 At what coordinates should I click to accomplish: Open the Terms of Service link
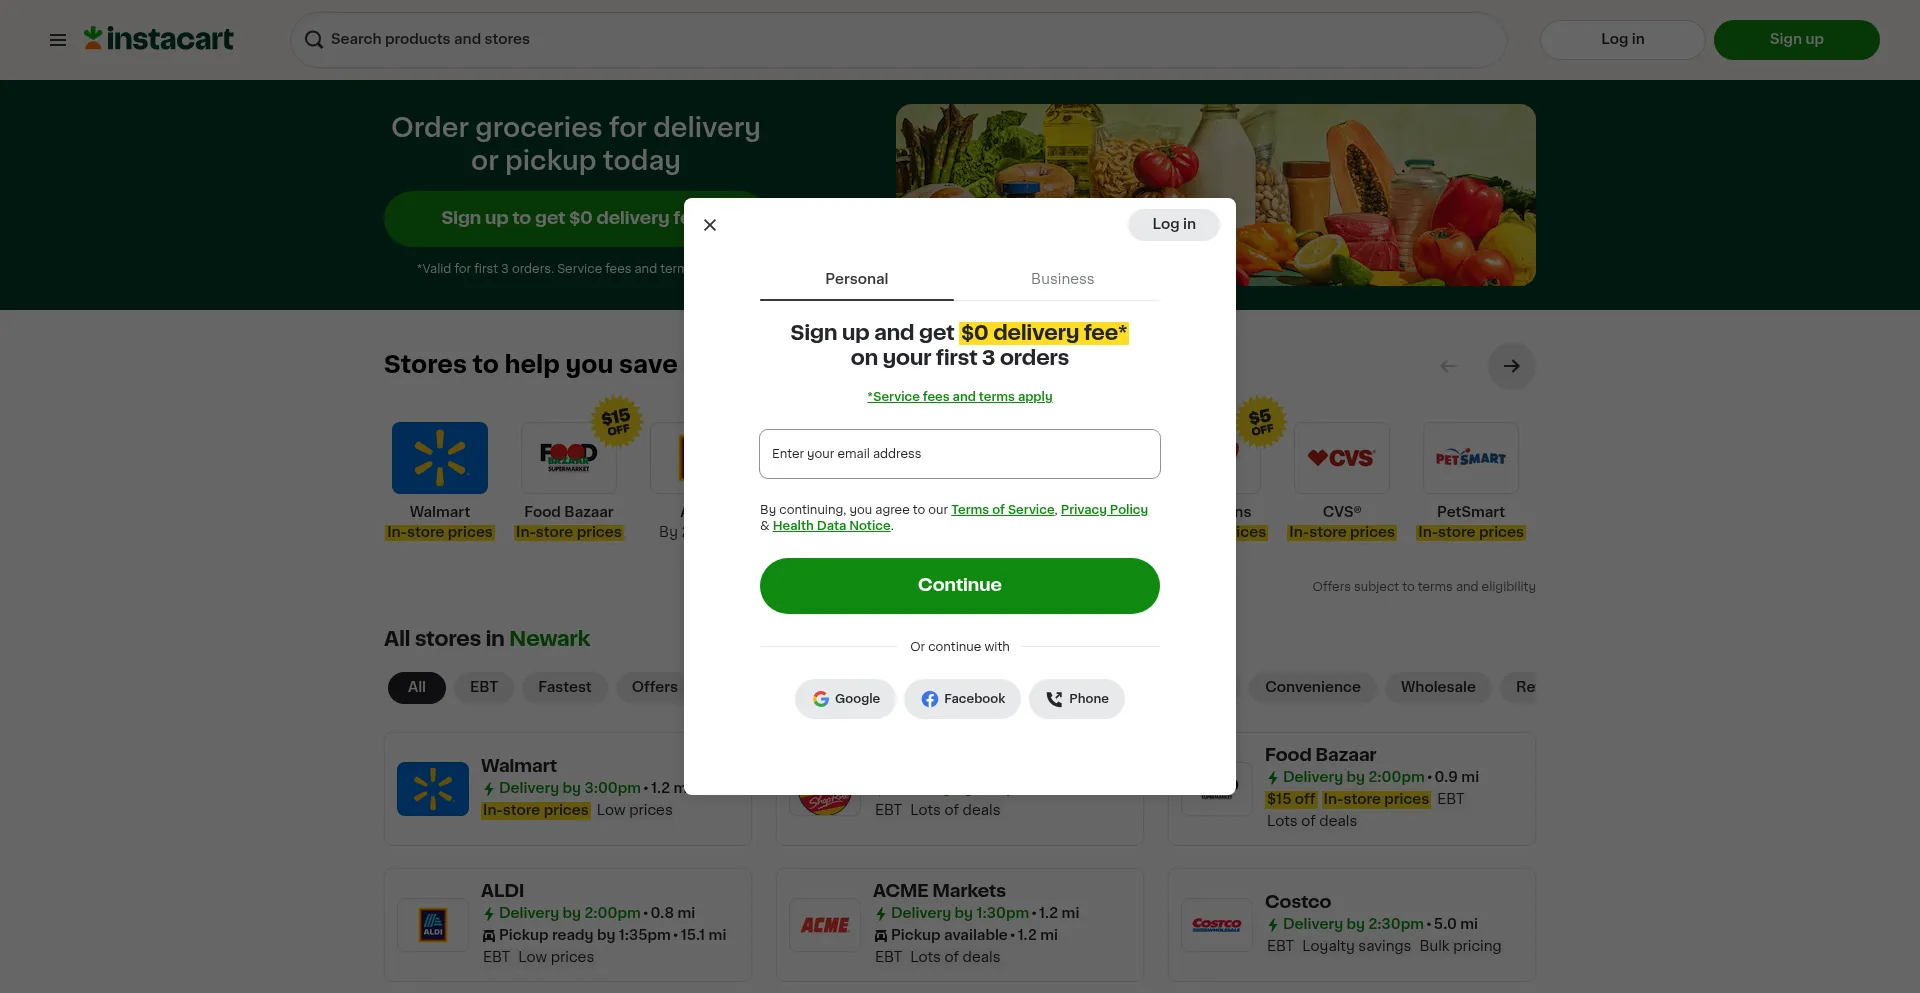click(1002, 510)
